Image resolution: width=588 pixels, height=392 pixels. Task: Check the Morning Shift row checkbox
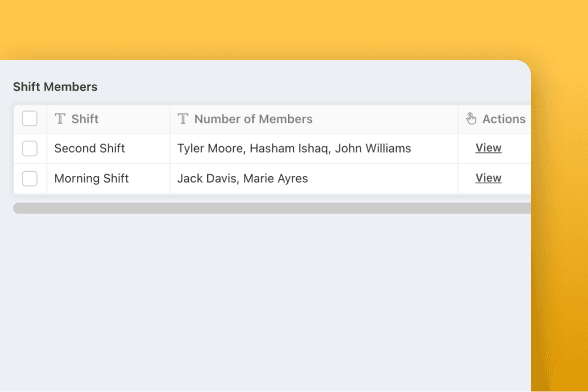30,179
